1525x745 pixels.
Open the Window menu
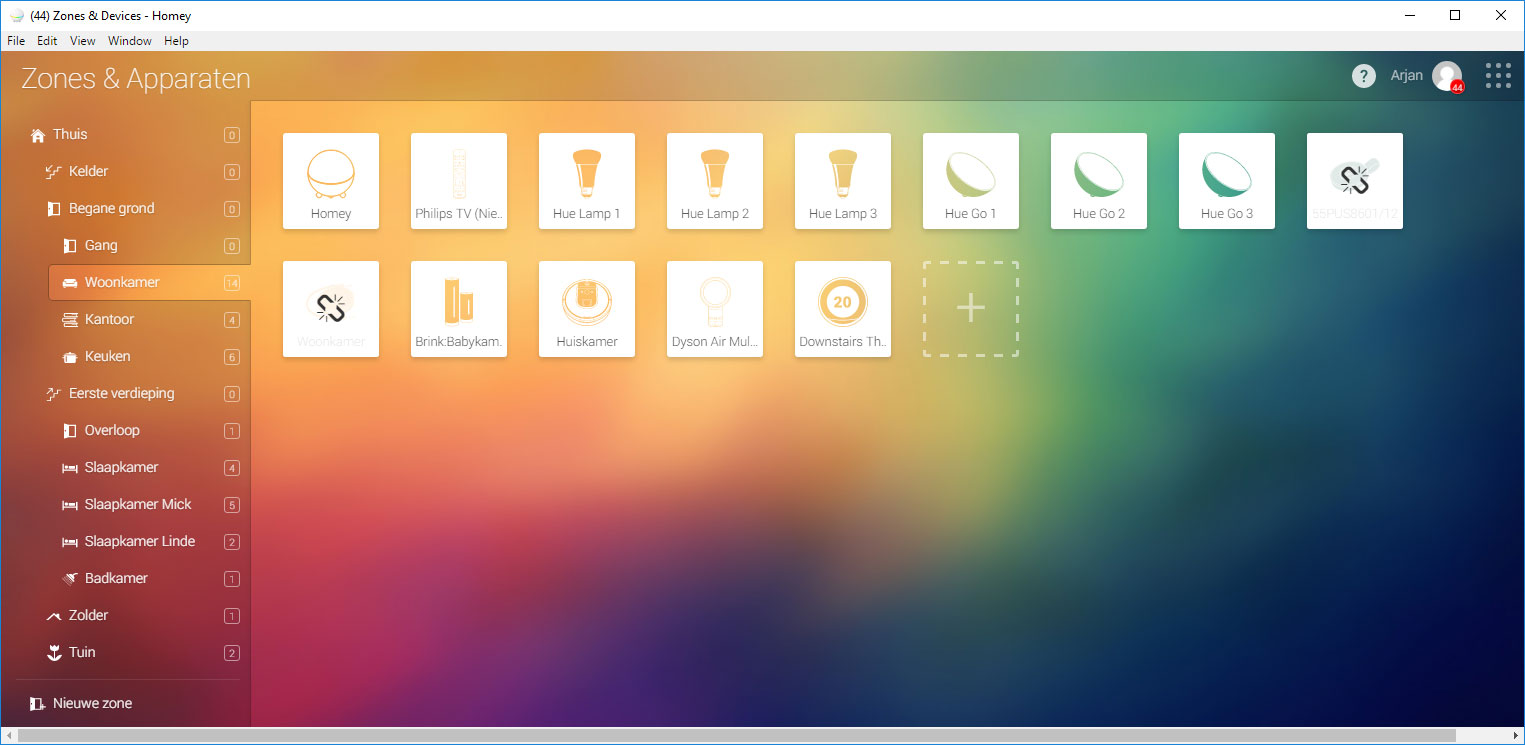tap(130, 41)
